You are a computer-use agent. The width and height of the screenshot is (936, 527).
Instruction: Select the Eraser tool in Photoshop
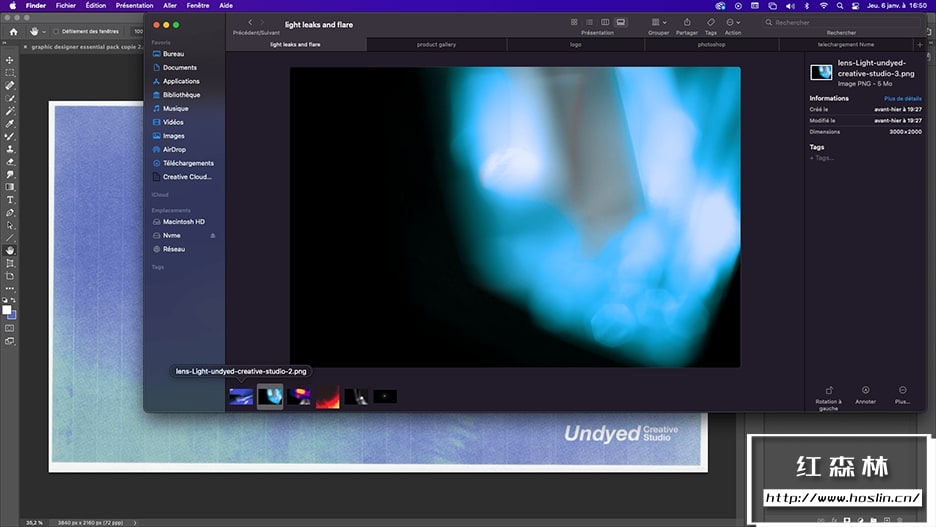click(10, 162)
